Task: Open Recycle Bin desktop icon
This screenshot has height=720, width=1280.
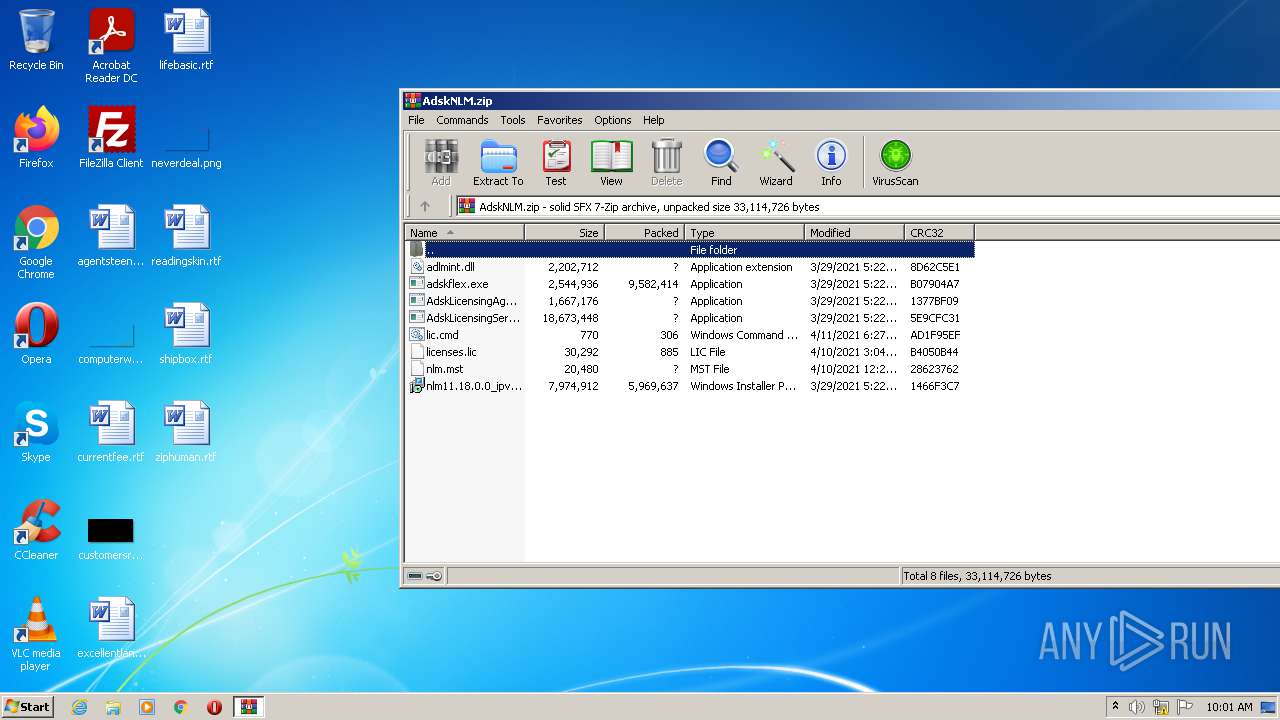Action: point(36,41)
